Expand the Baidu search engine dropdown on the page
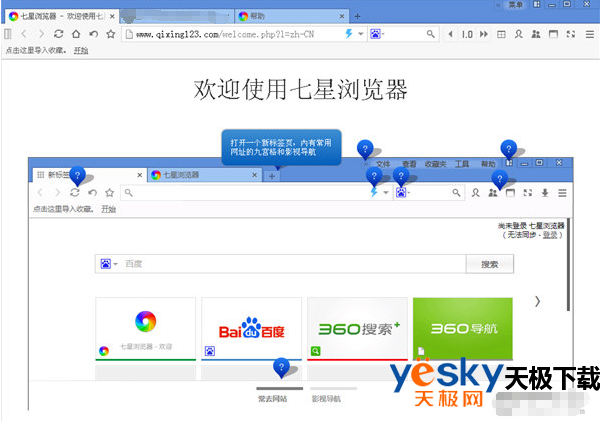 pos(107,264)
